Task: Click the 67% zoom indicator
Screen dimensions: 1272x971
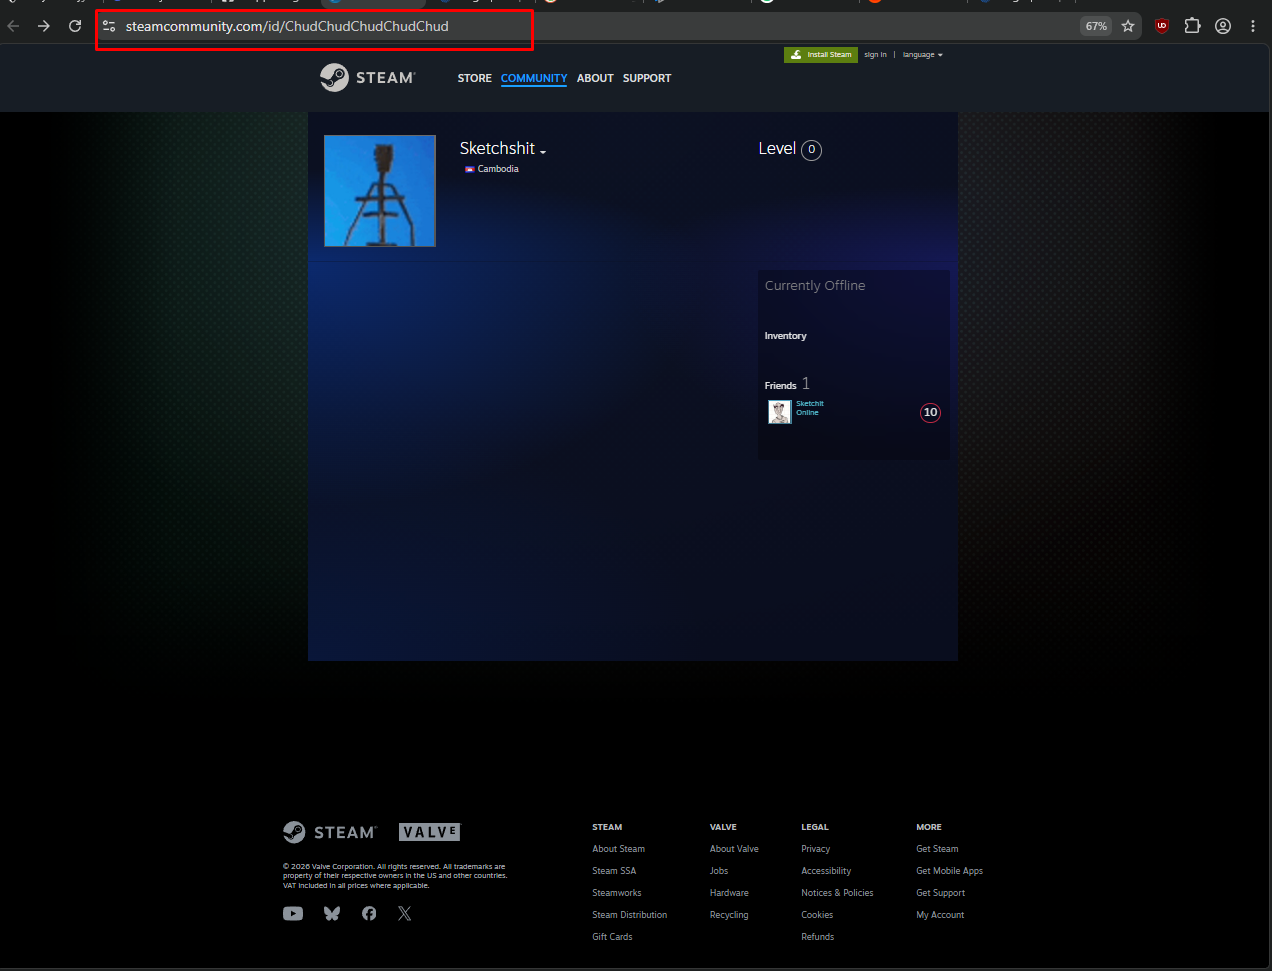Action: point(1096,26)
